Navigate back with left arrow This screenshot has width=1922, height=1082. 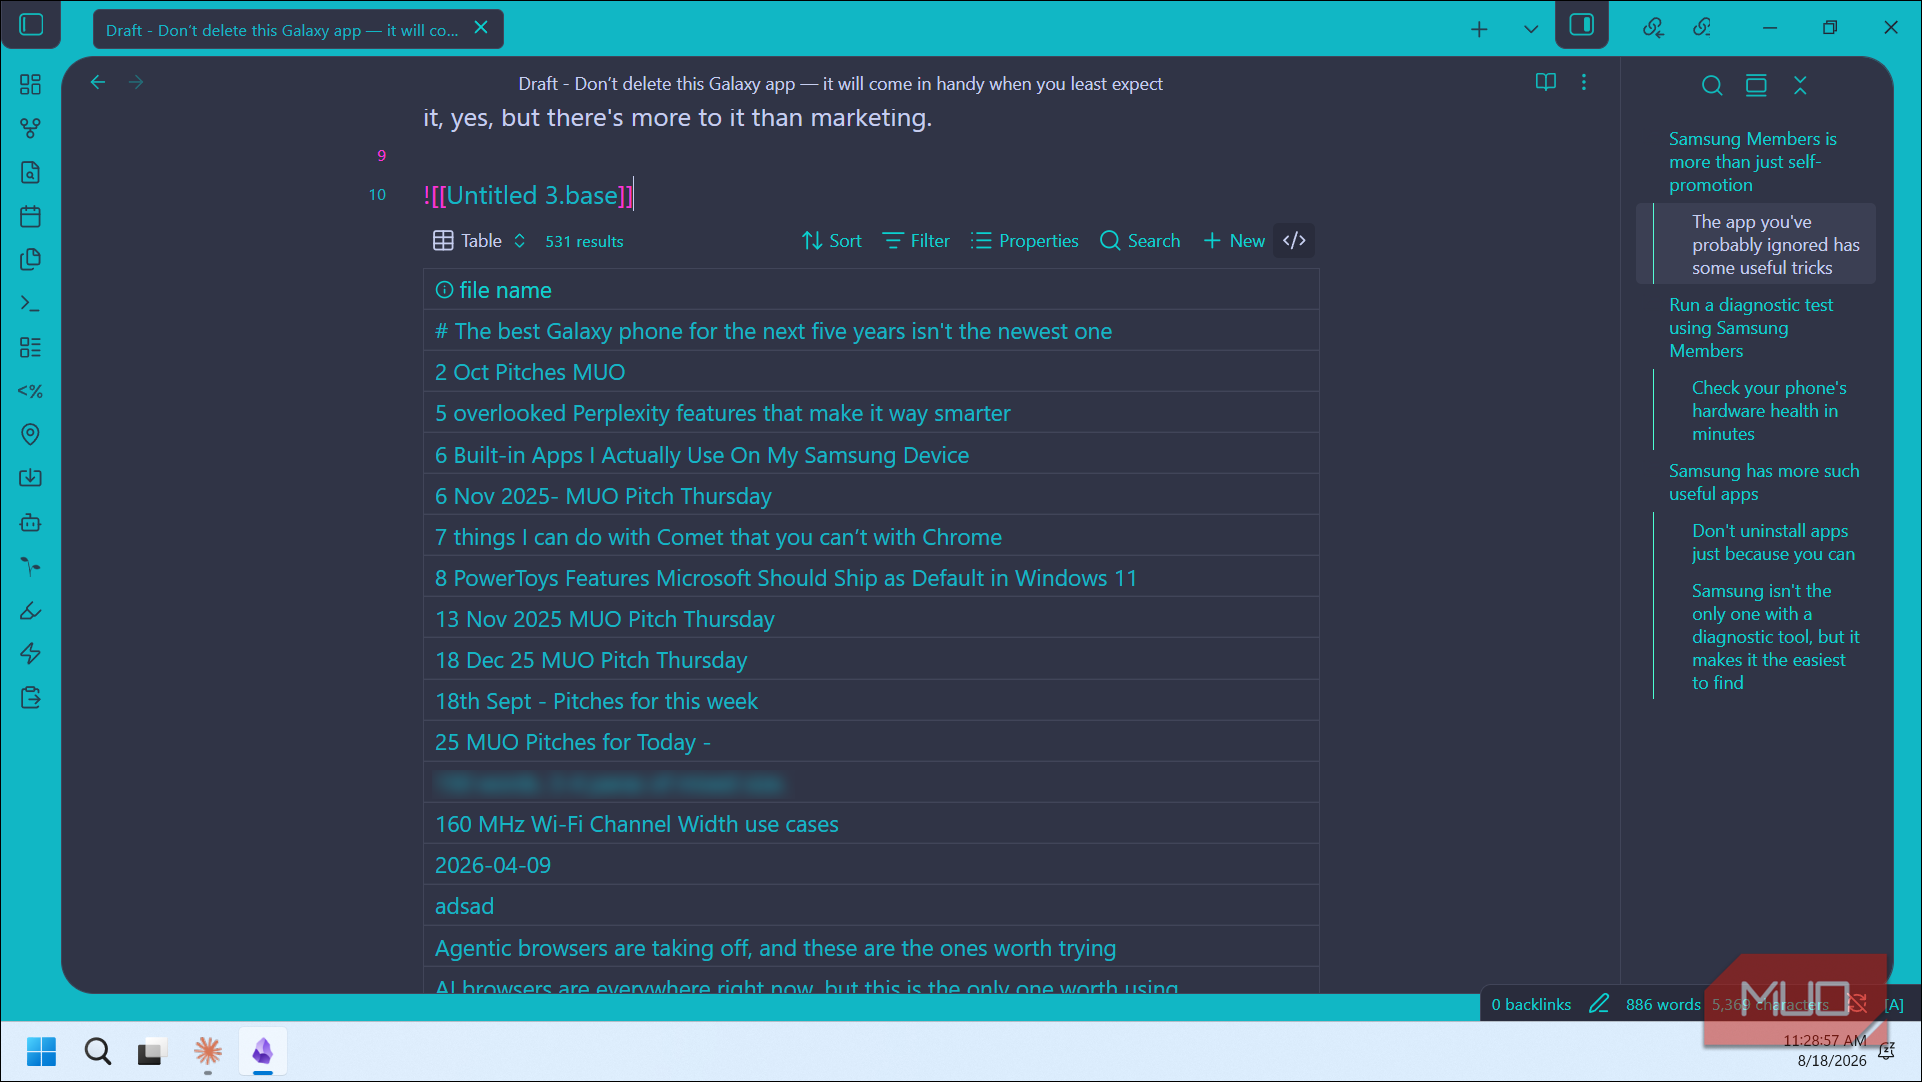pos(97,82)
